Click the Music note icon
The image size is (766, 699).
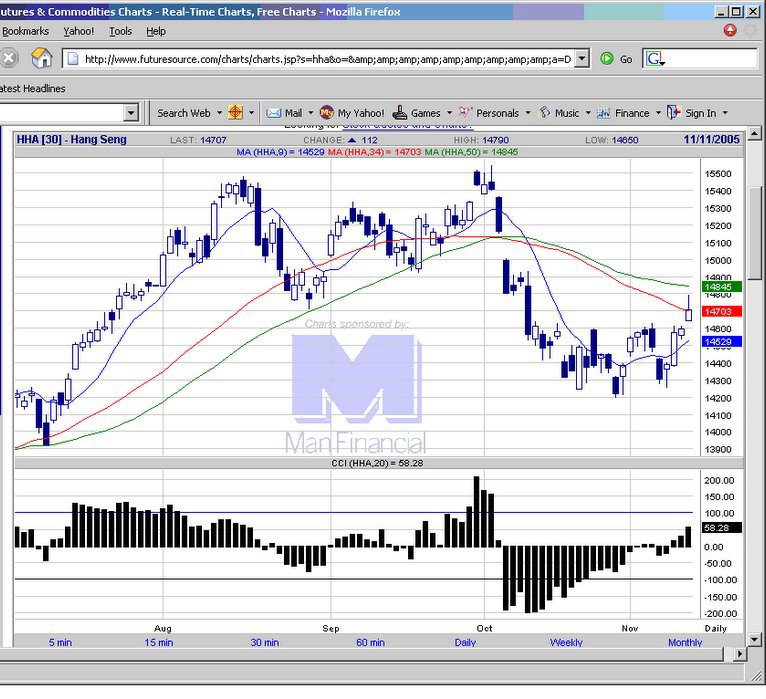pos(545,112)
